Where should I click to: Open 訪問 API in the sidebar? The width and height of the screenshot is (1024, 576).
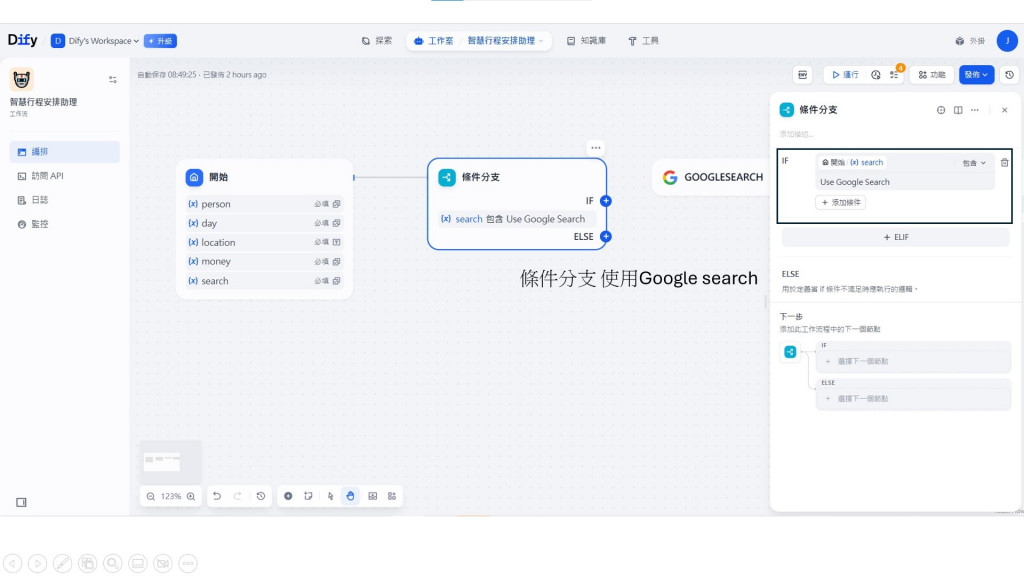tap(65, 176)
